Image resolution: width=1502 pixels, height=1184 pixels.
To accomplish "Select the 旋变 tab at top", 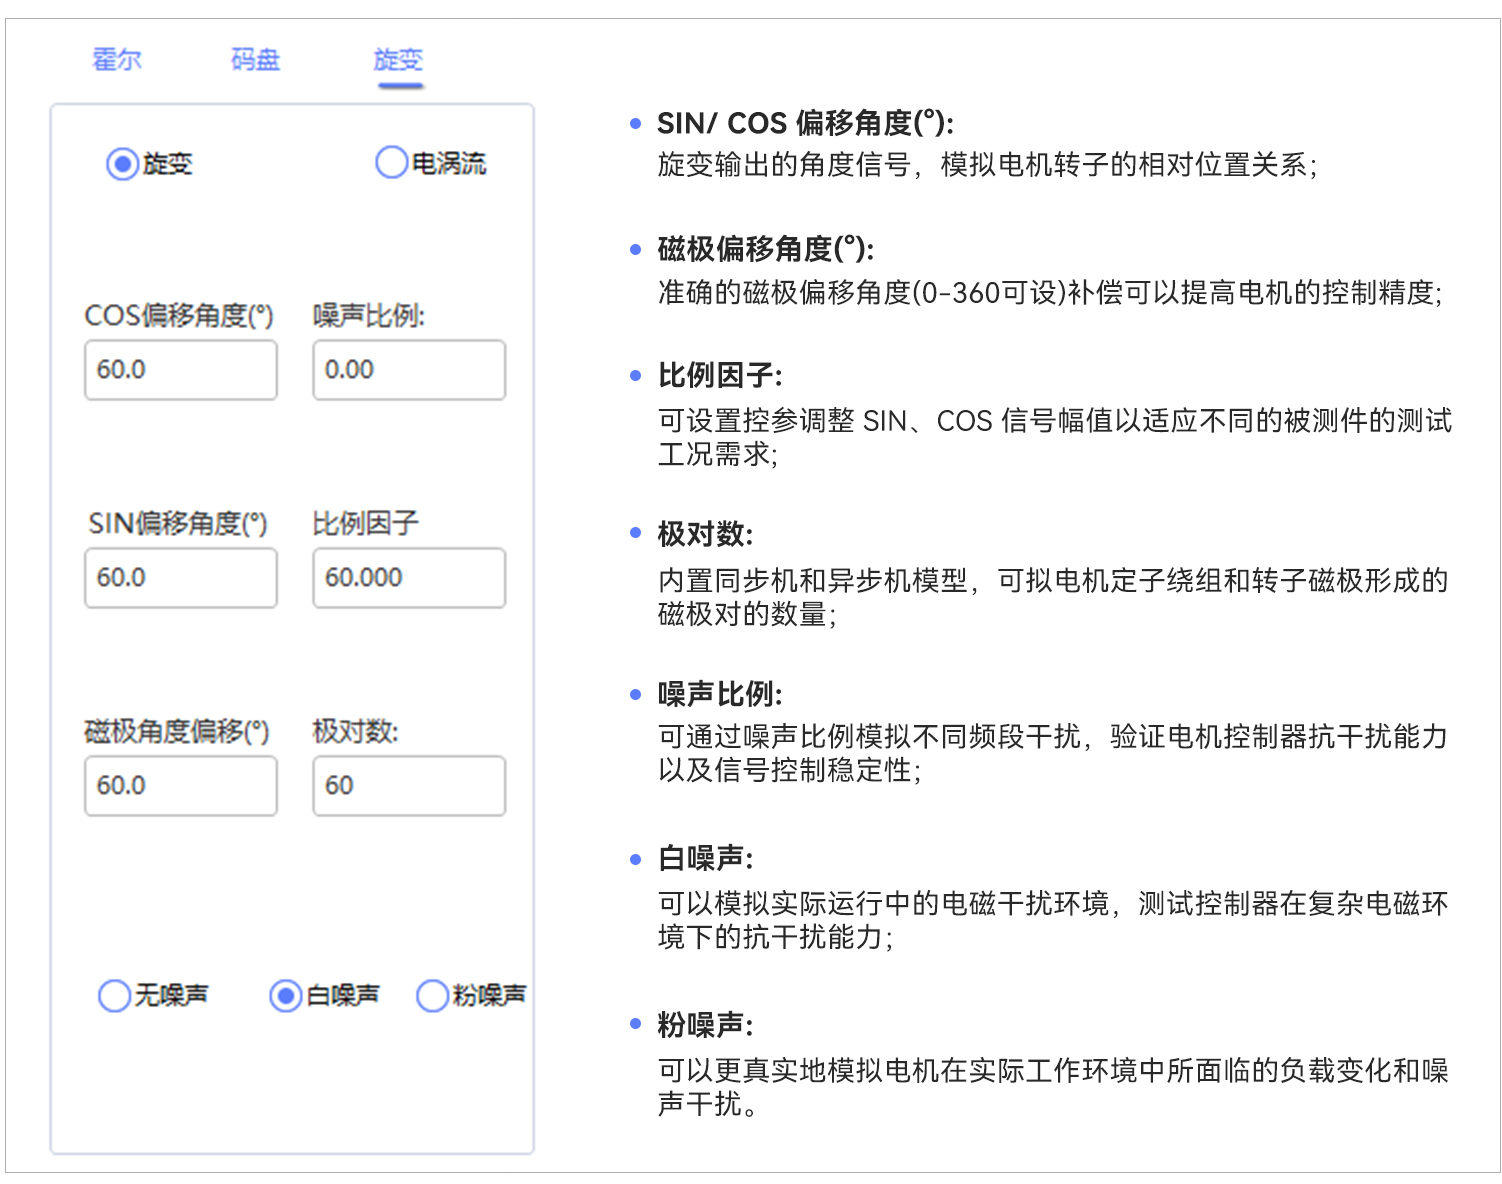I will (398, 60).
